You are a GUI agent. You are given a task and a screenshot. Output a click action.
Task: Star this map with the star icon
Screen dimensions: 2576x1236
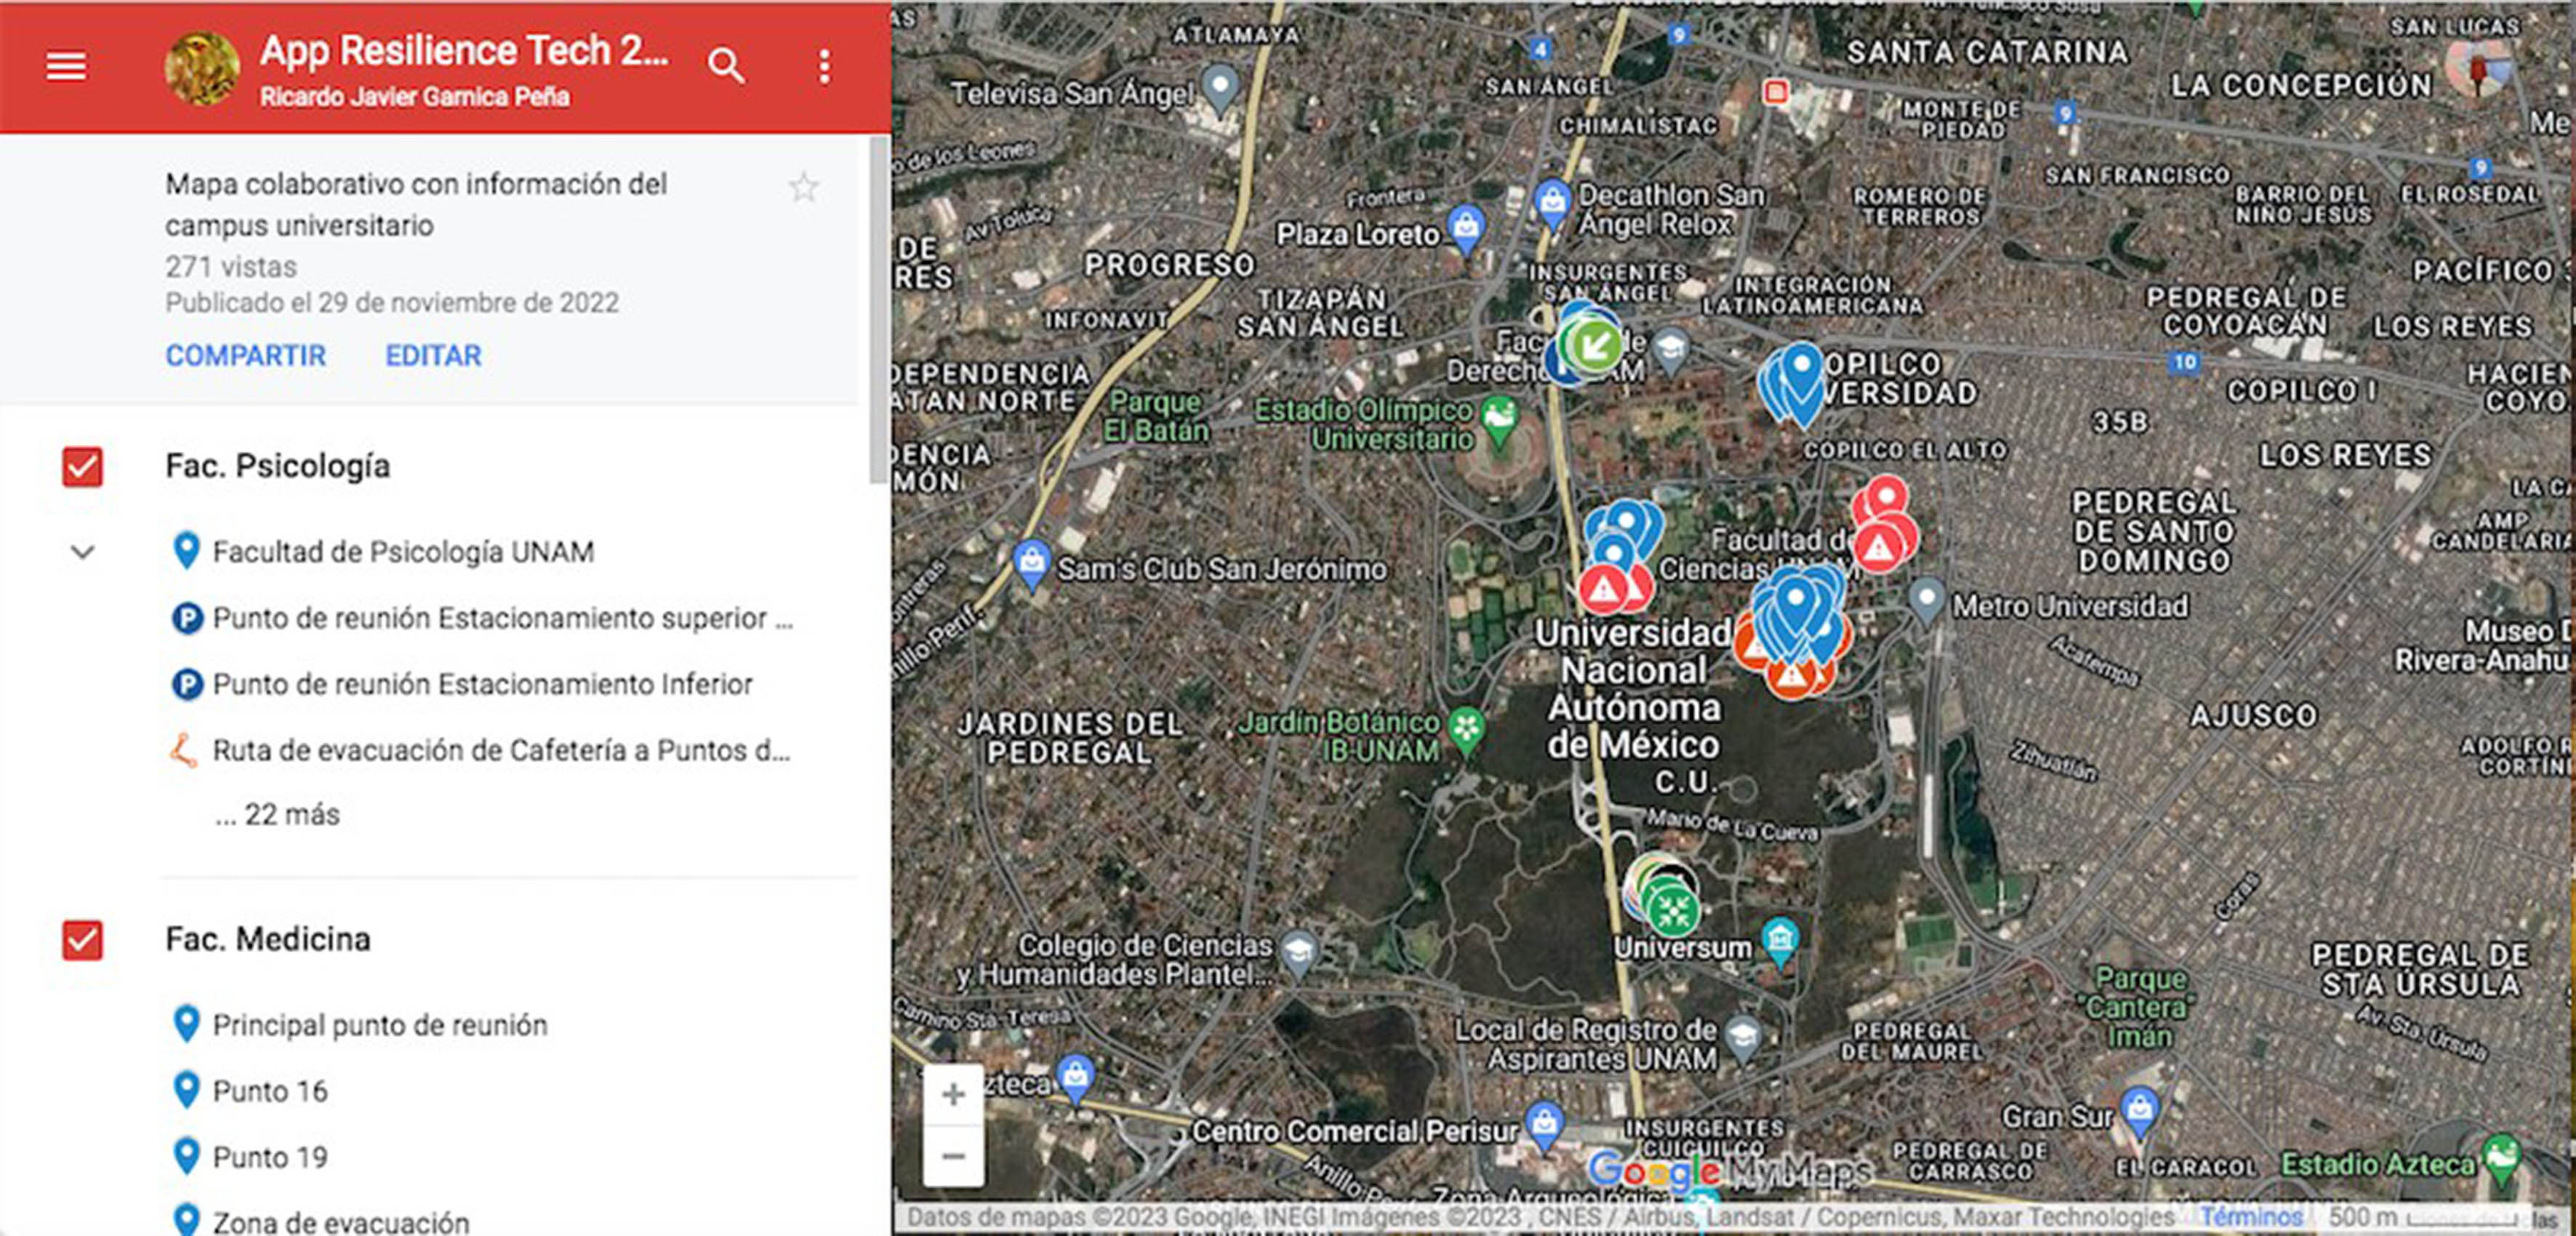pyautogui.click(x=804, y=187)
